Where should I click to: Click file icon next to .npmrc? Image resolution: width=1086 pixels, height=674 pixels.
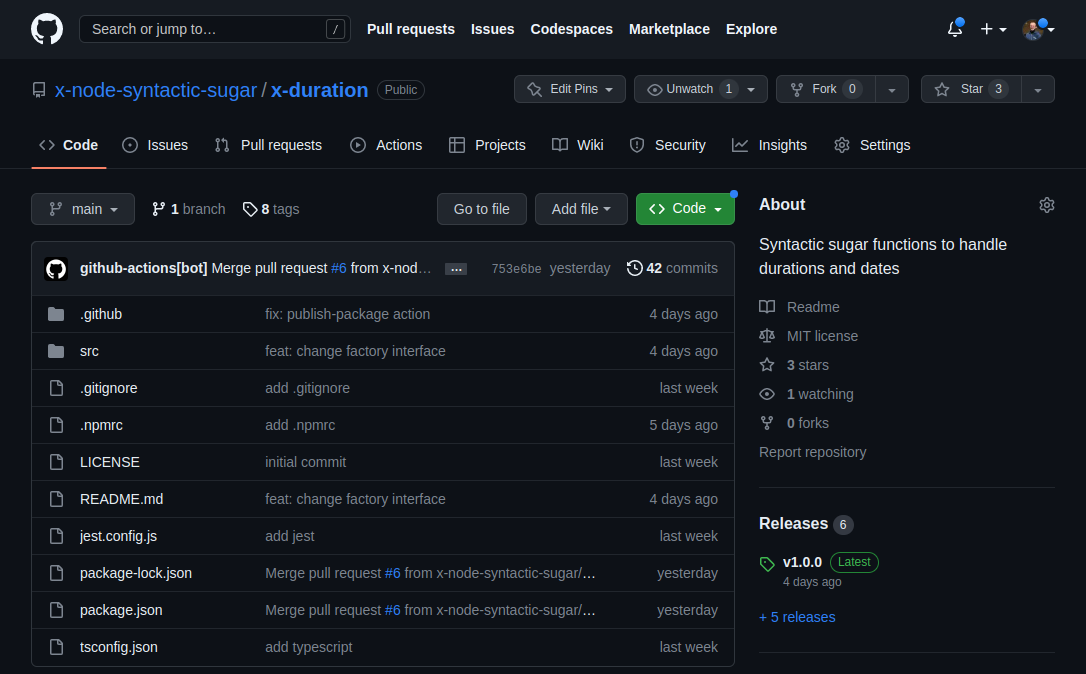[x=56, y=425]
